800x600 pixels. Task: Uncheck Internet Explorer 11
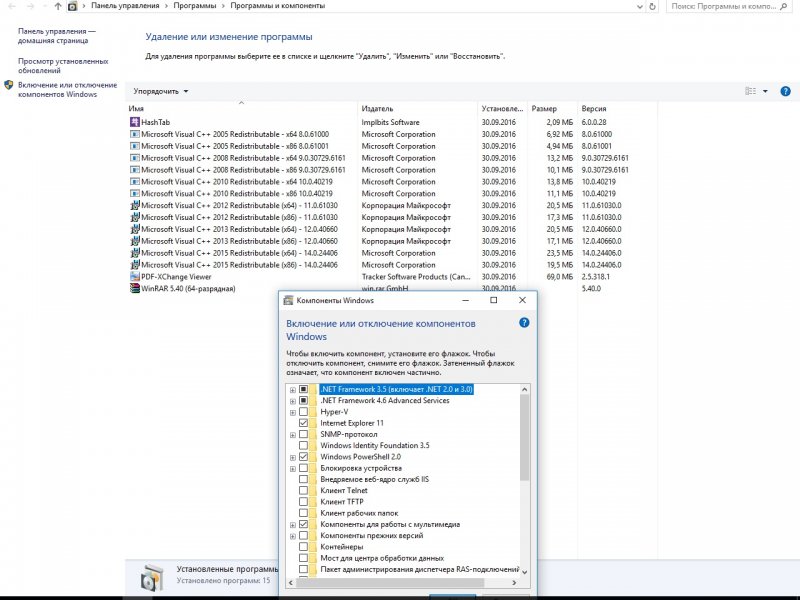pos(304,423)
